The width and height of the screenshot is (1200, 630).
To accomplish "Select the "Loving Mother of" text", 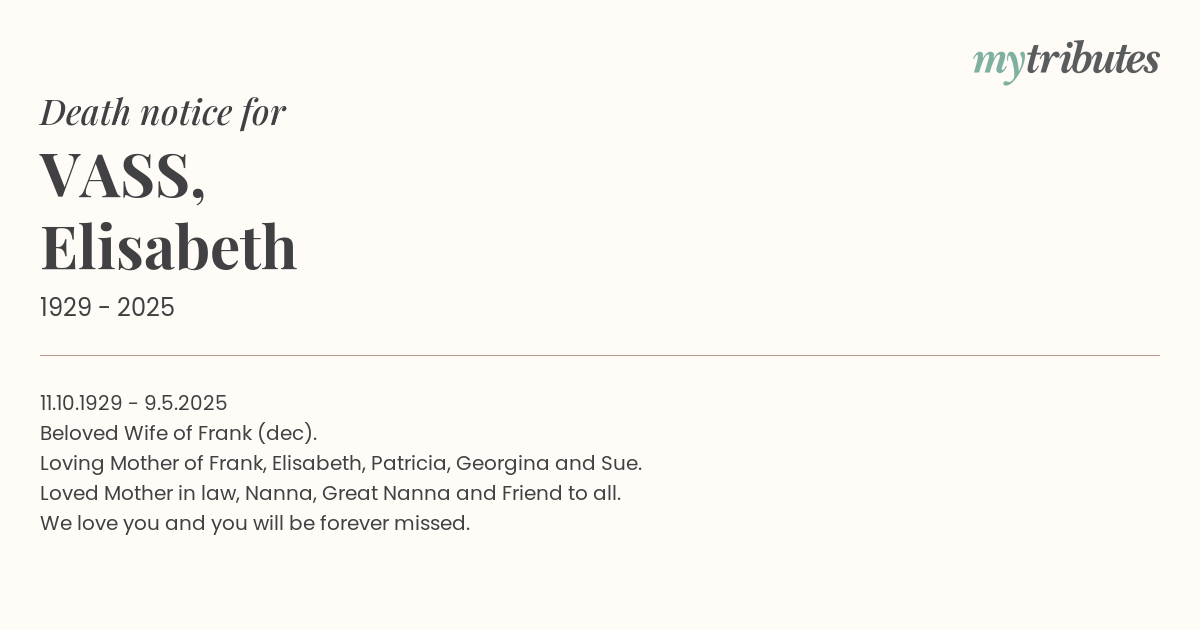I will point(121,463).
